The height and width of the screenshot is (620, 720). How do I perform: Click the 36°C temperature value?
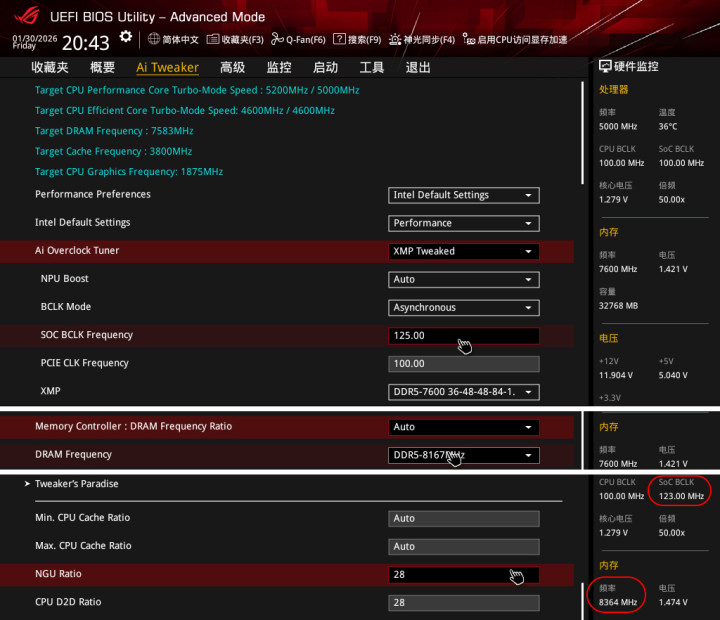tap(668, 126)
